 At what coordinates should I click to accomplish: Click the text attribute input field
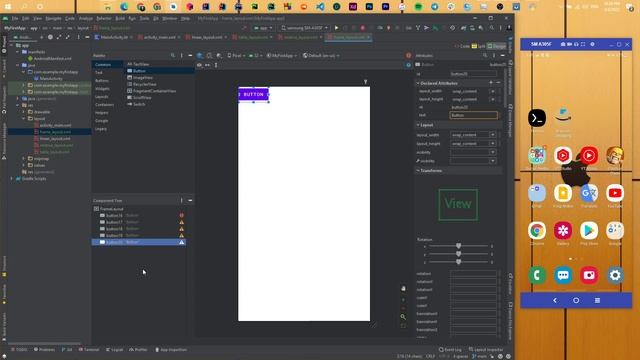coord(473,115)
